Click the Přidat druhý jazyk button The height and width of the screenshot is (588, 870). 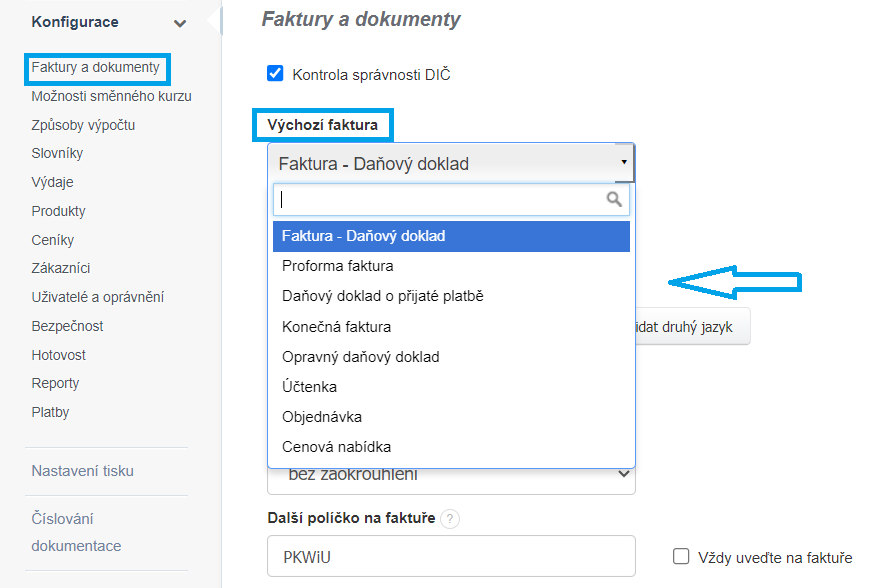[692, 327]
